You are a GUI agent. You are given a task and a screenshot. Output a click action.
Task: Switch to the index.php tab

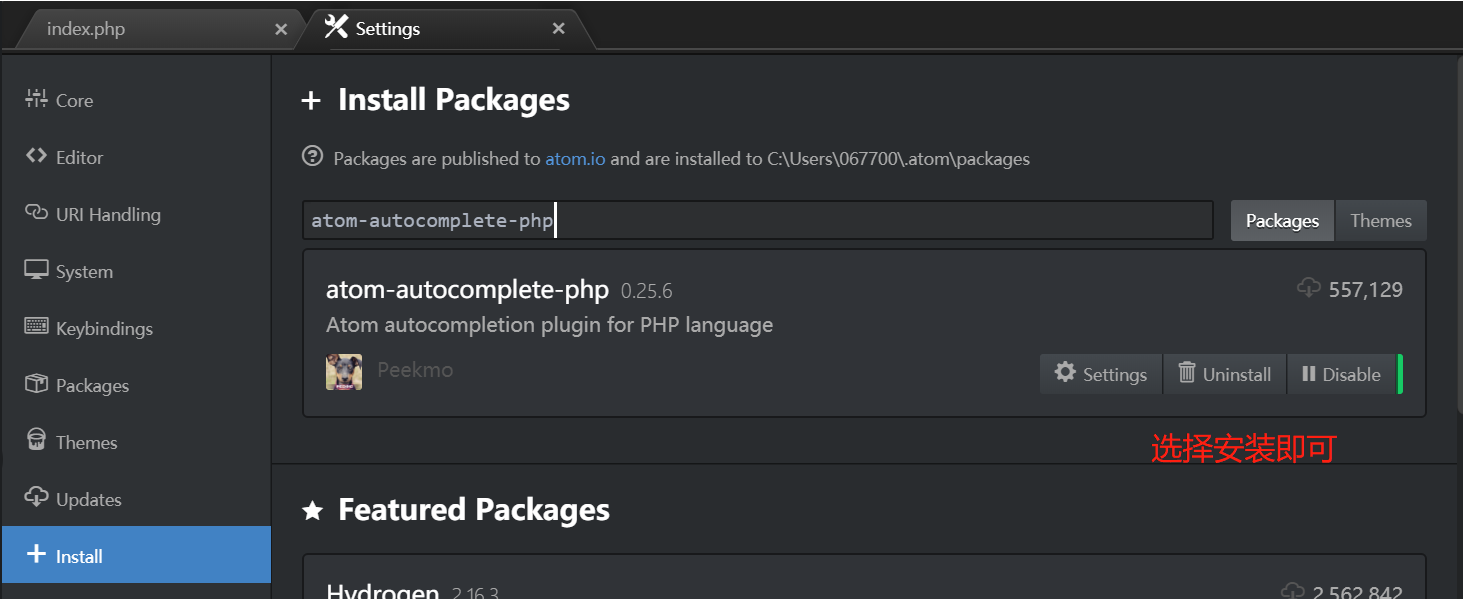click(x=86, y=29)
